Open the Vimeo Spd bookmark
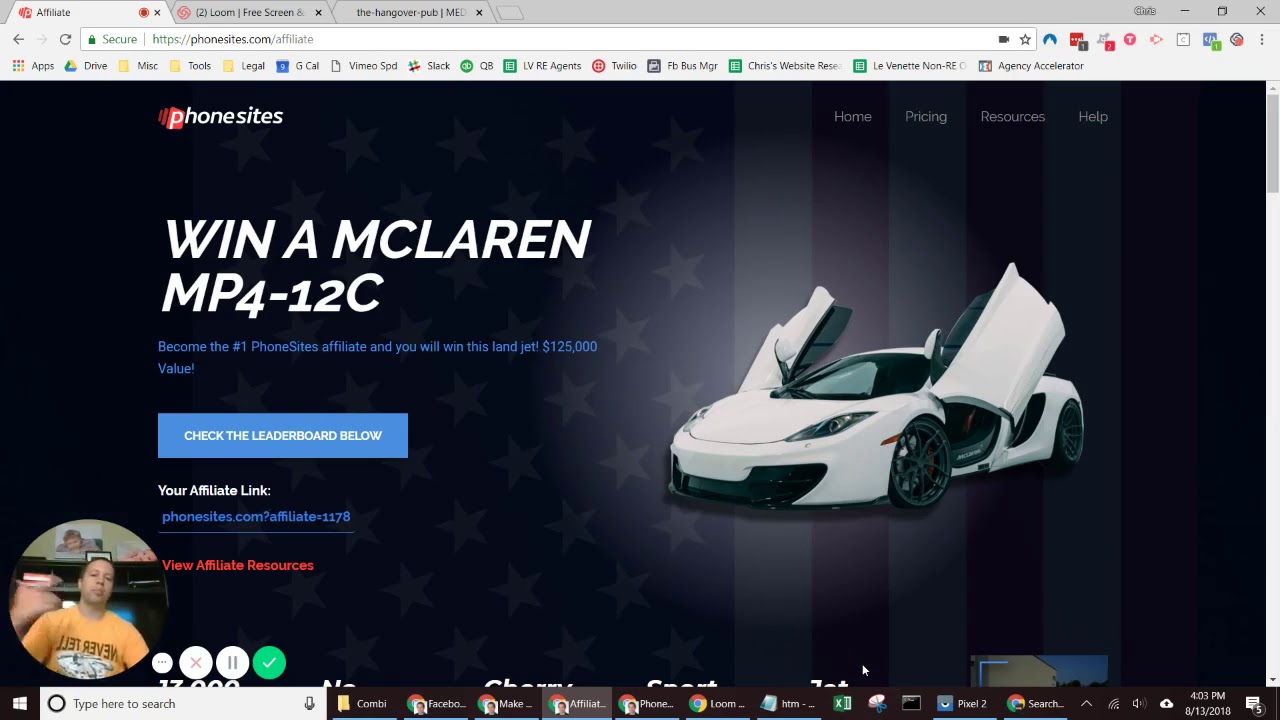1280x720 pixels. [363, 66]
